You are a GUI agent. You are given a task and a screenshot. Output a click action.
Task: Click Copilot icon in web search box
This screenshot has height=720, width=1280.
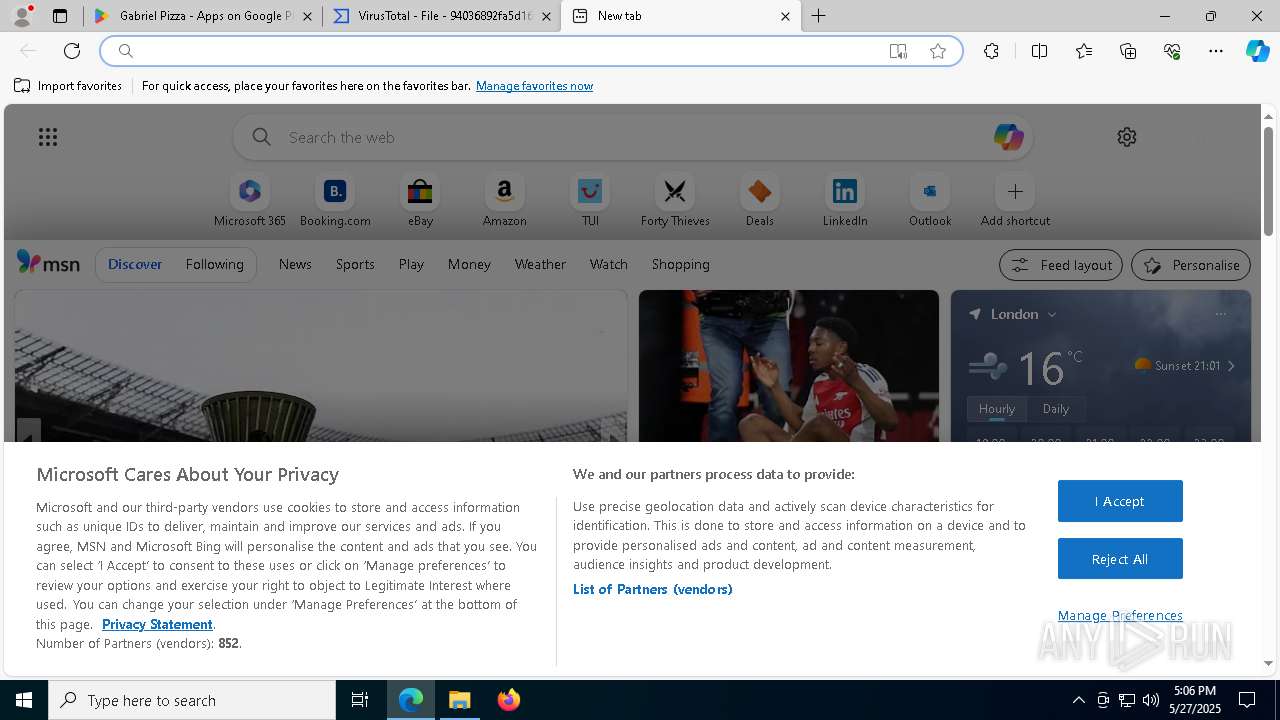tap(1008, 137)
